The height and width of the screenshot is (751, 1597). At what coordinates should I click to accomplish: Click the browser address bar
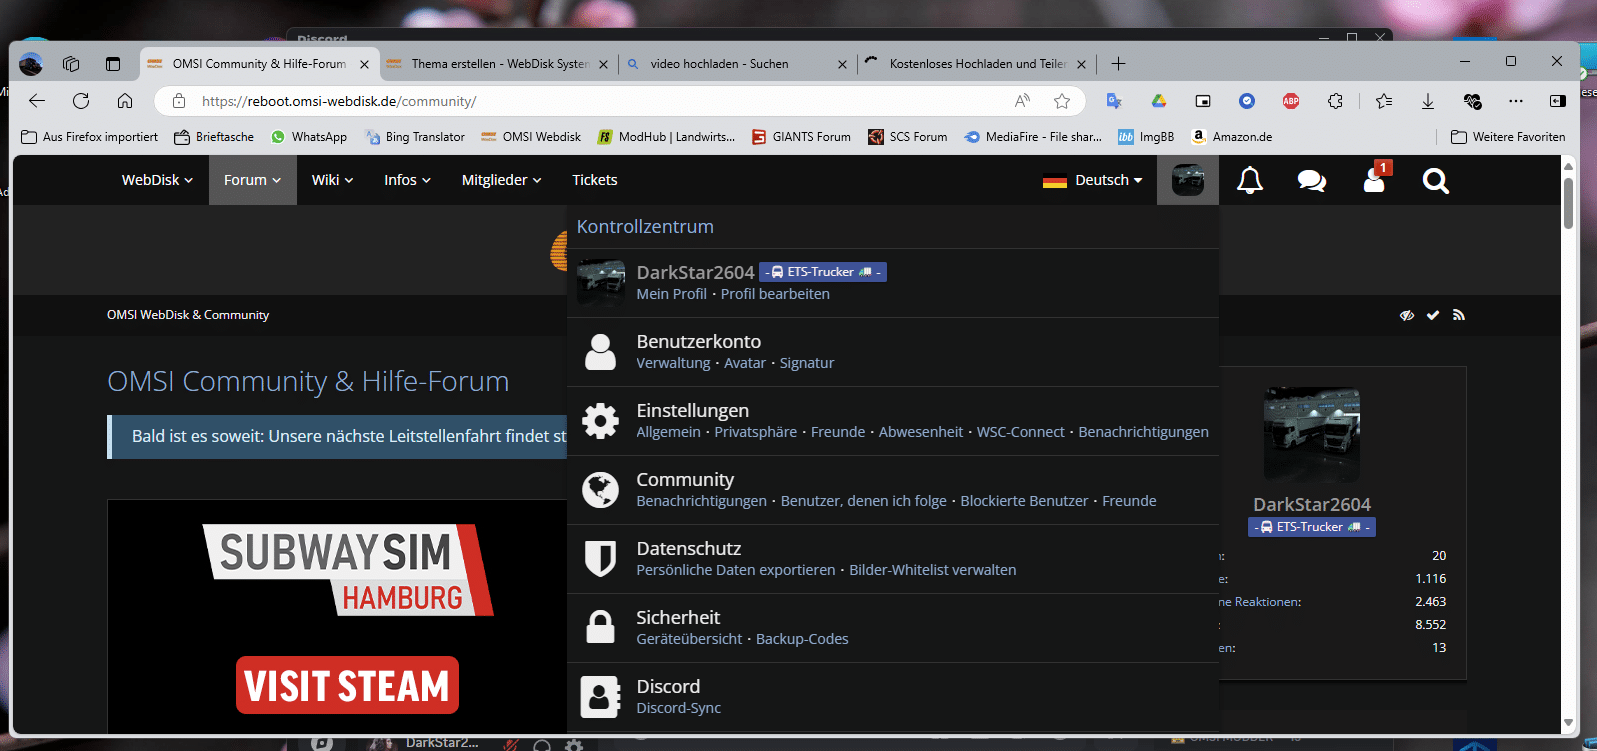click(600, 101)
